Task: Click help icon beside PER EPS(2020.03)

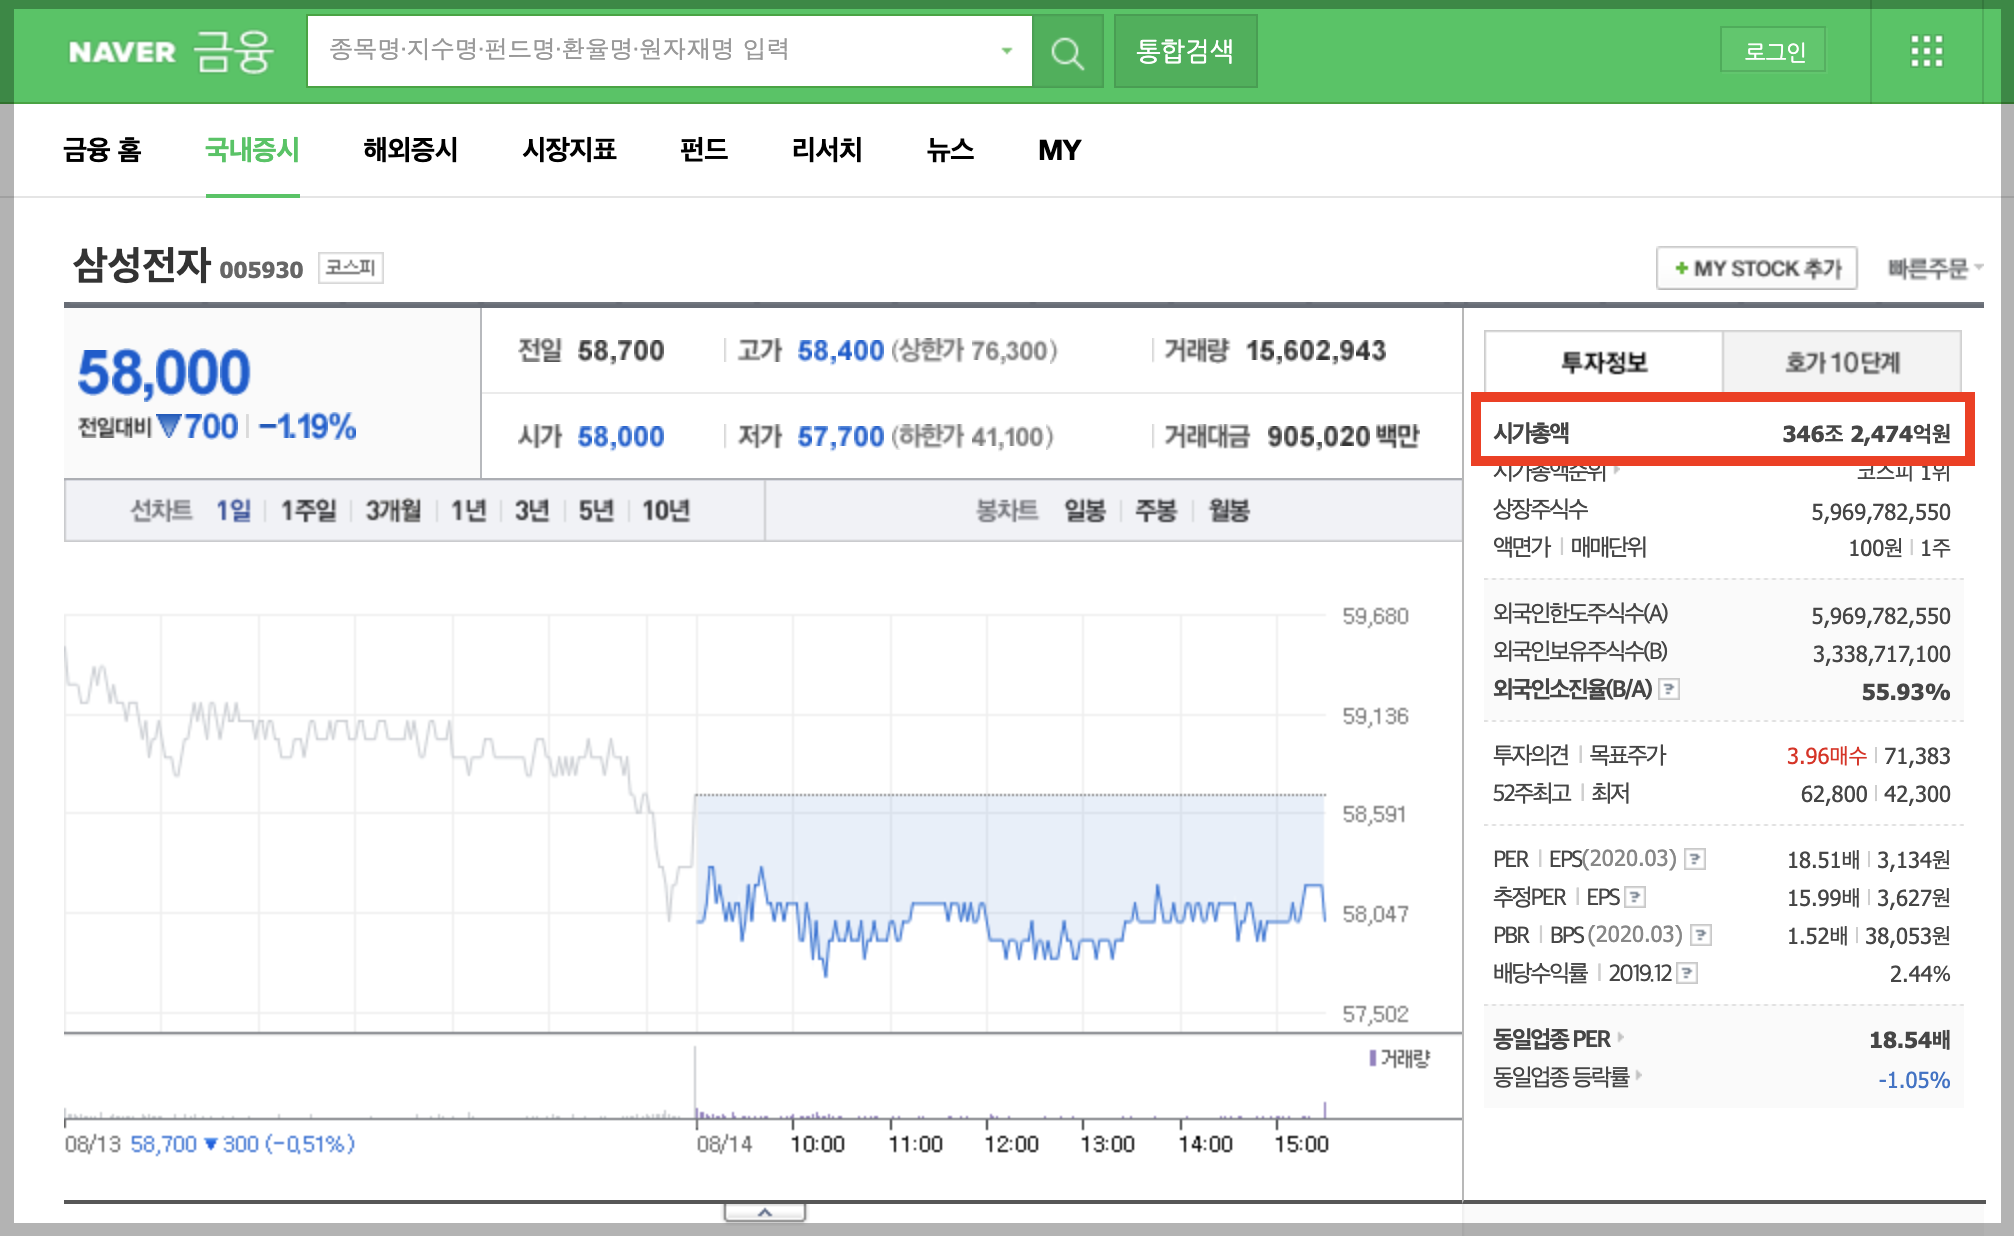Action: [1694, 859]
